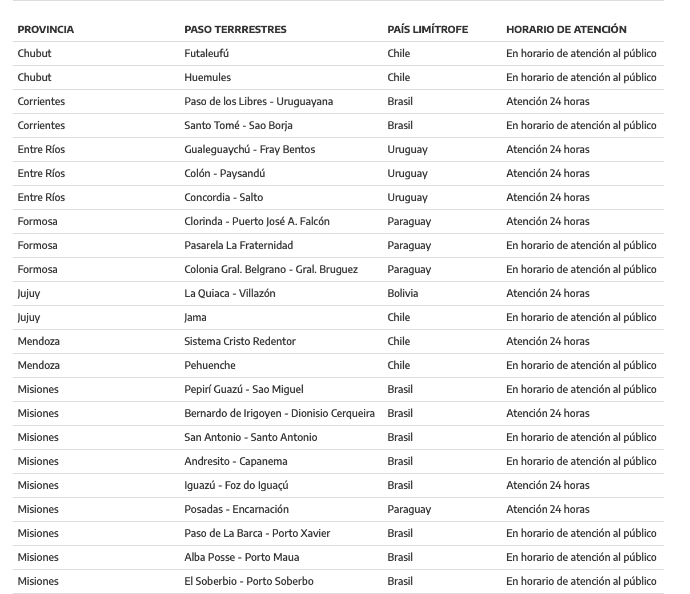The width and height of the screenshot is (690, 594).
Task: Select Sistema Cristo Redentor cell
Action: tap(240, 341)
